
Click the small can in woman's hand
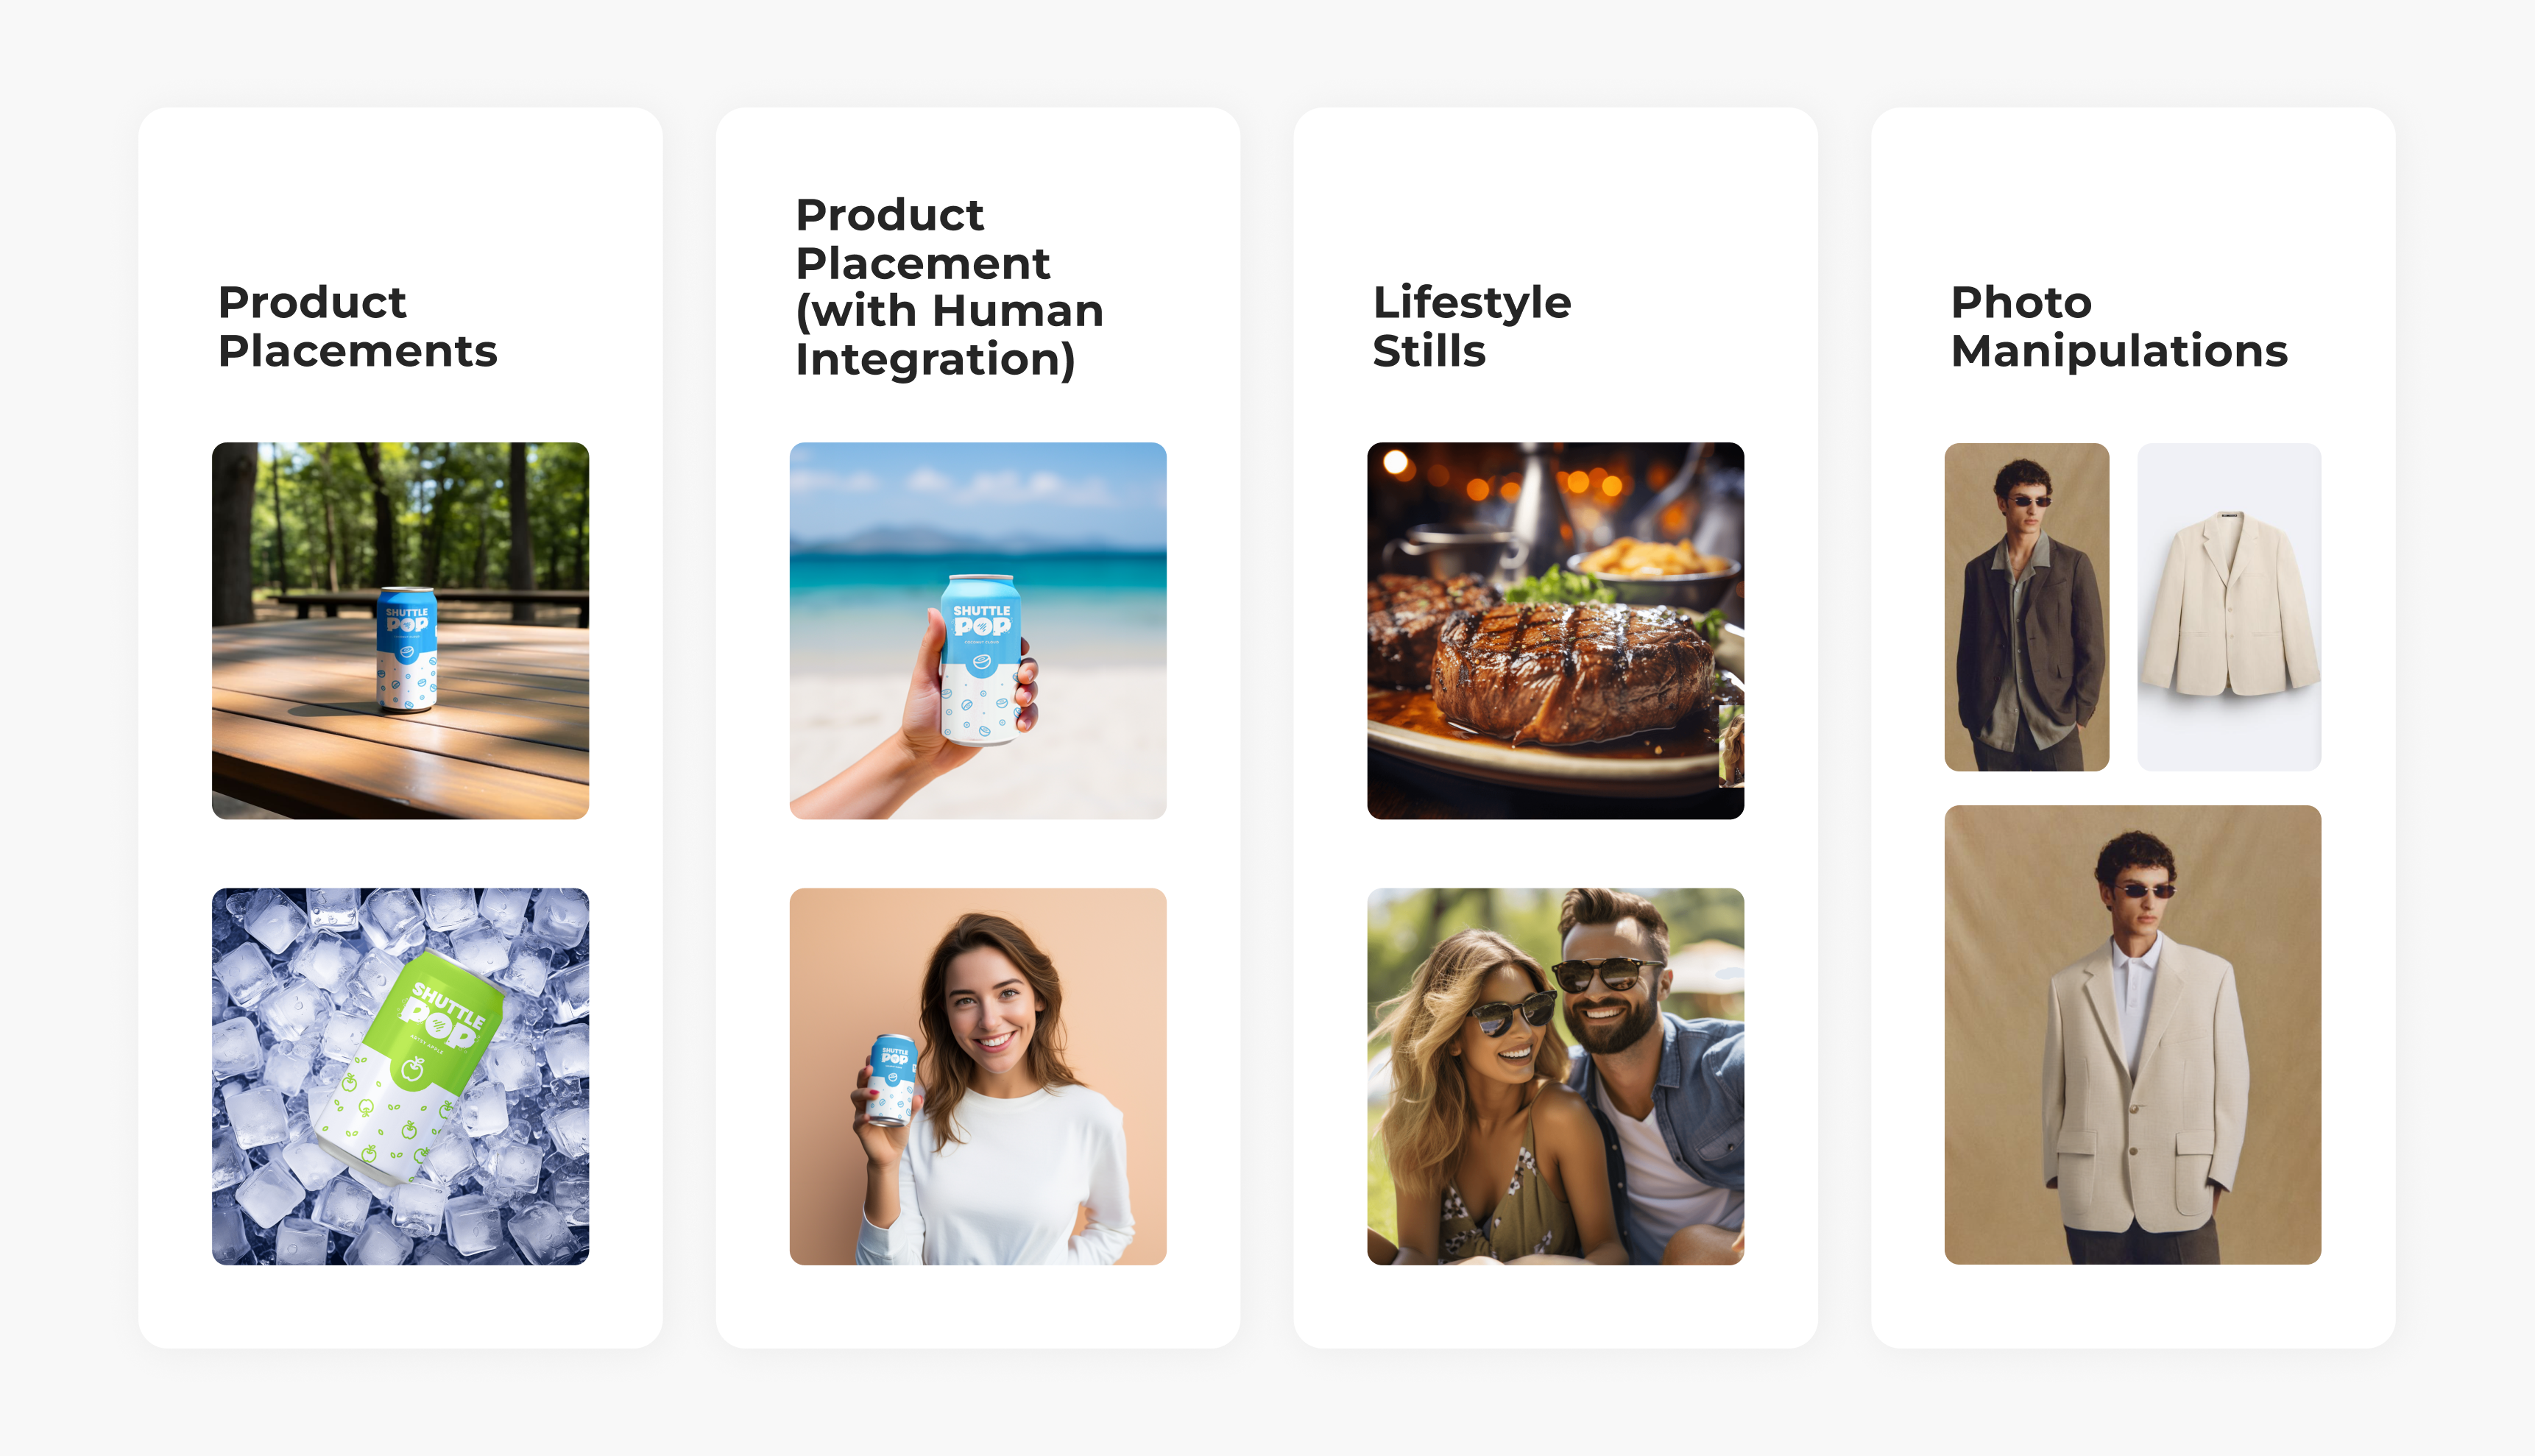click(x=892, y=1079)
